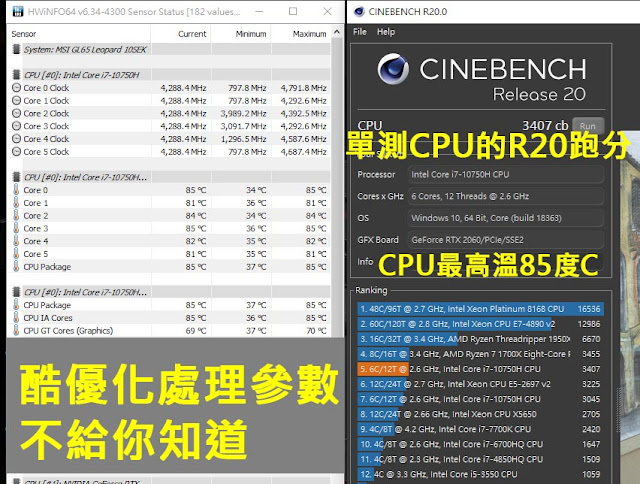Click the clock icon beside Core 5 Clock
Viewport: 640px width, 484px height.
click(x=16, y=151)
